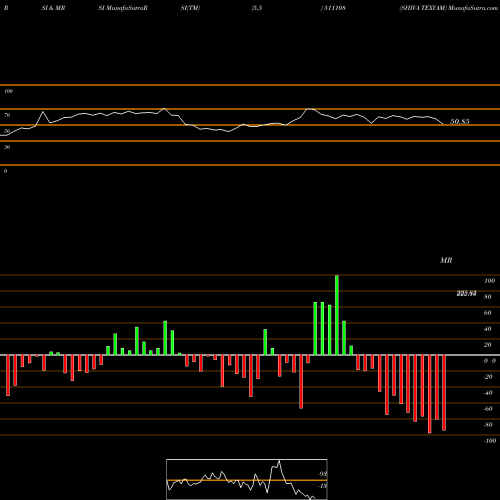Click the 80 label on MR axis
Image resolution: width=500 pixels, height=500 pixels.
pyautogui.click(x=488, y=297)
